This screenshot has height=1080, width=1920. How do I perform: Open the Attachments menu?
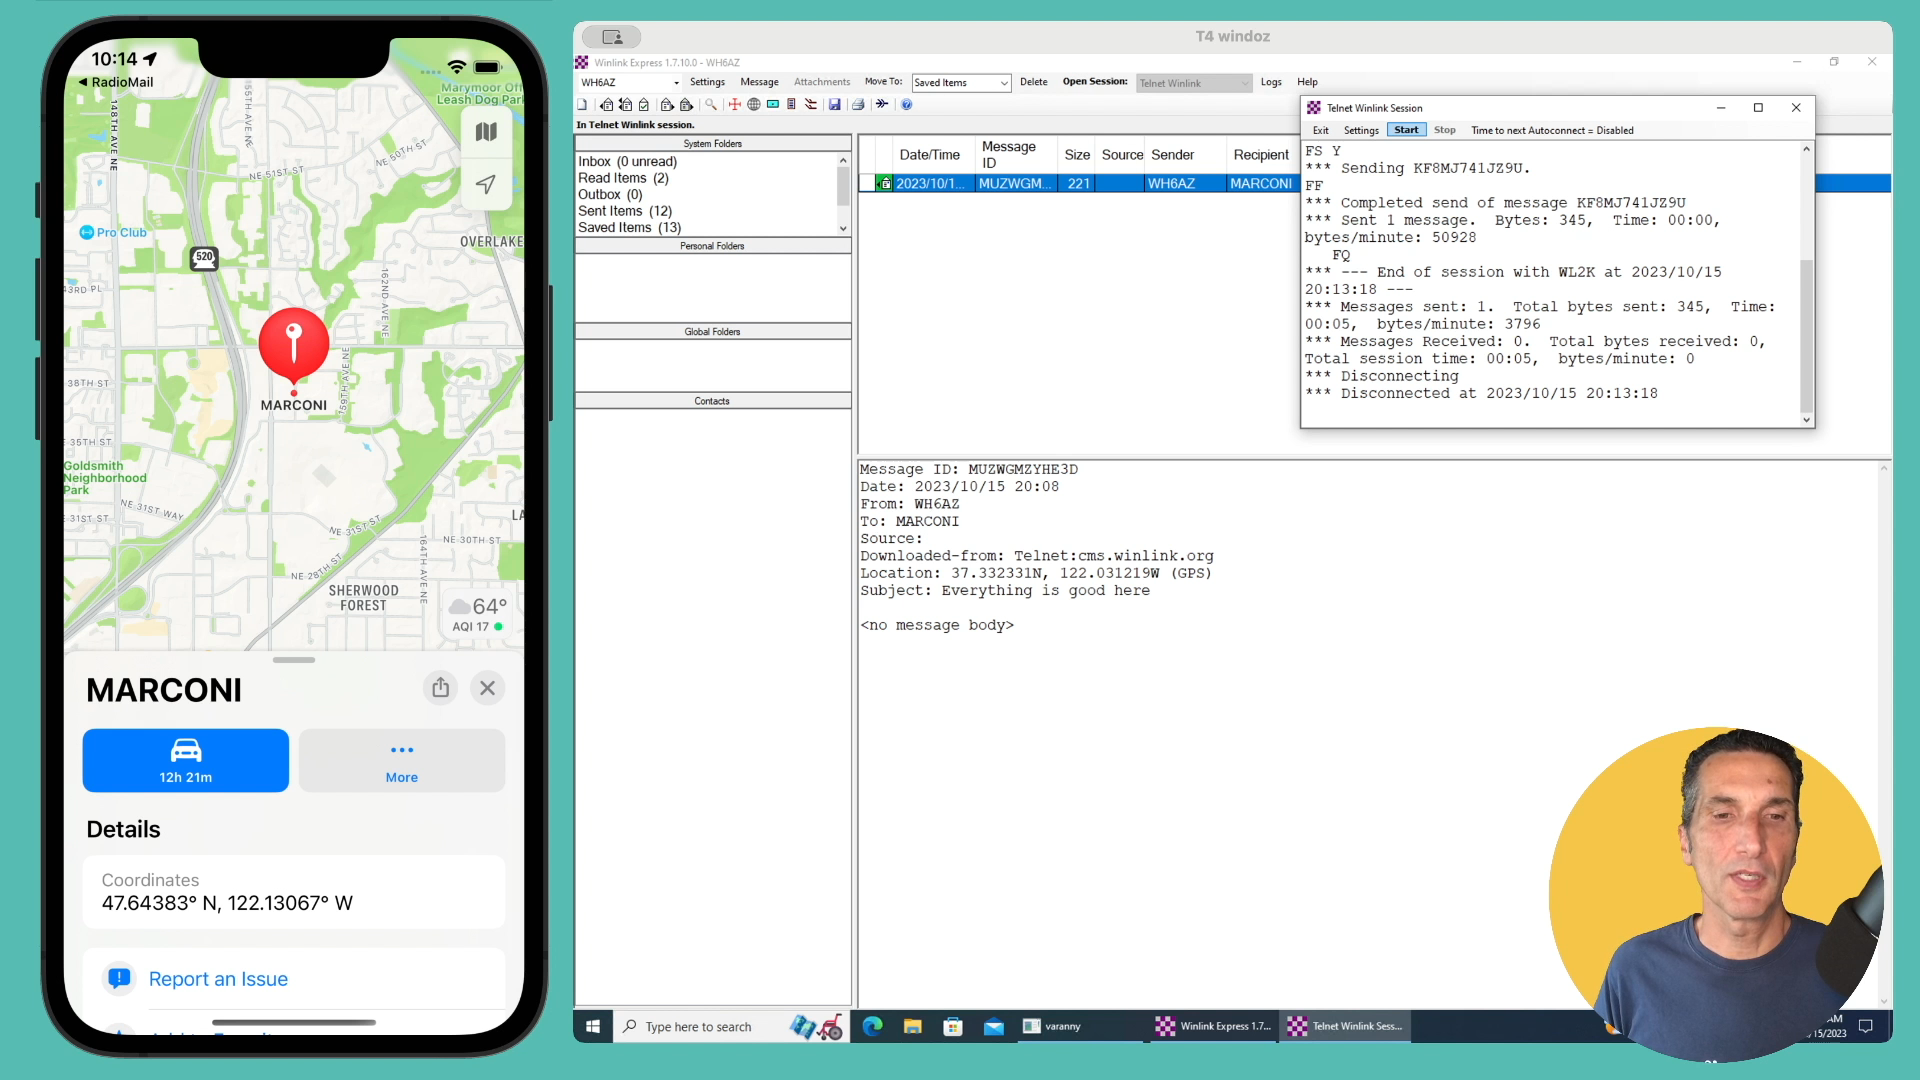(x=822, y=82)
